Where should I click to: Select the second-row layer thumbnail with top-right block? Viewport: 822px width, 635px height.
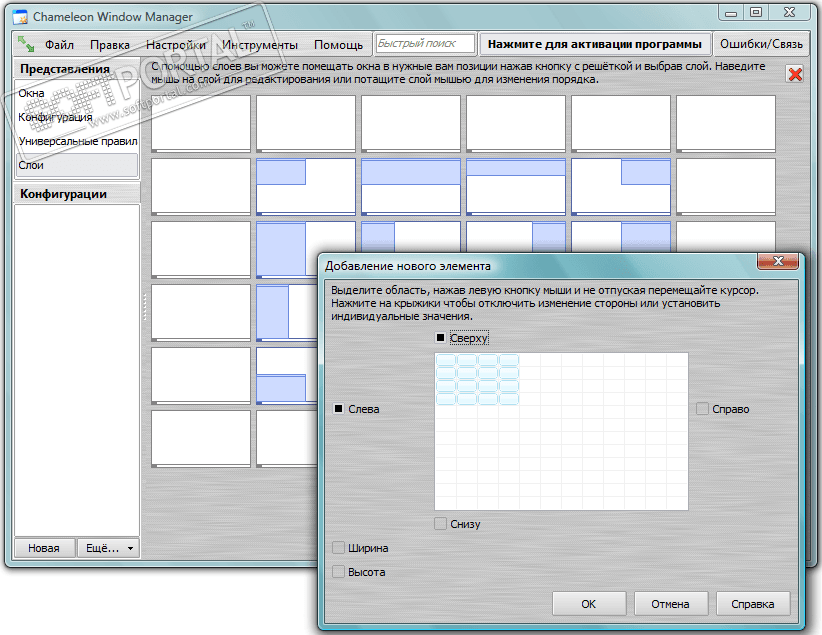[x=621, y=187]
